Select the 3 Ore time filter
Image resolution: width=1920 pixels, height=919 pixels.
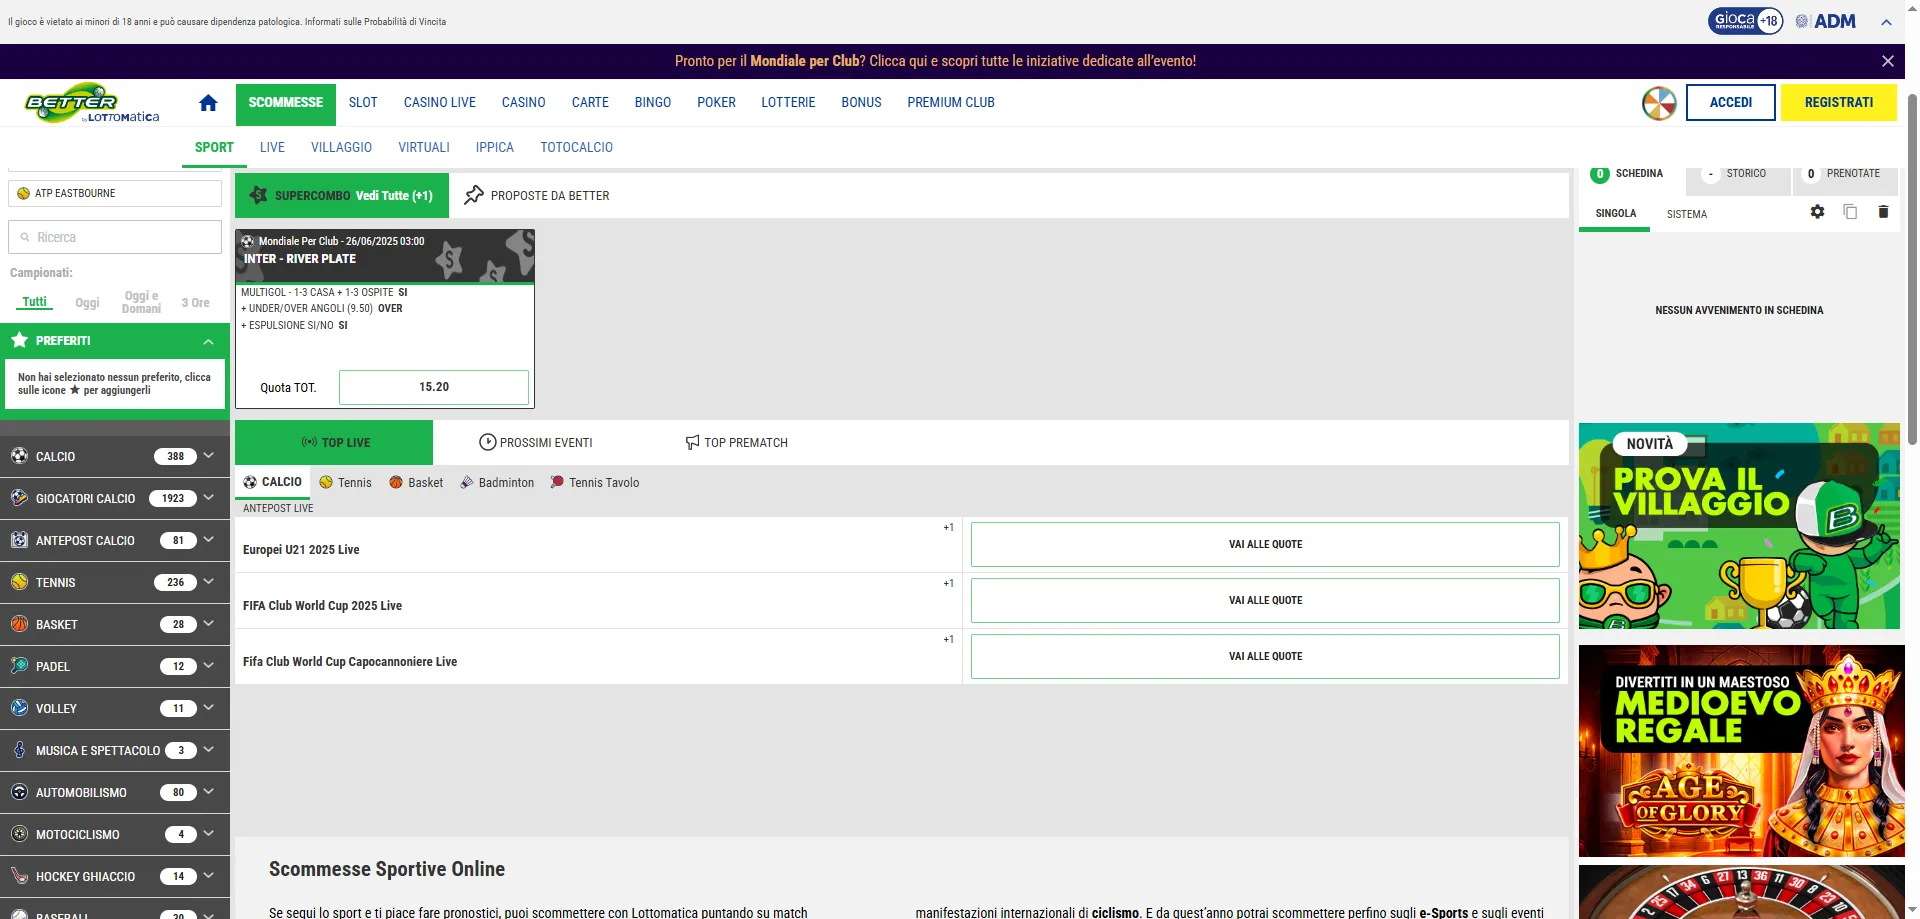[x=195, y=303]
